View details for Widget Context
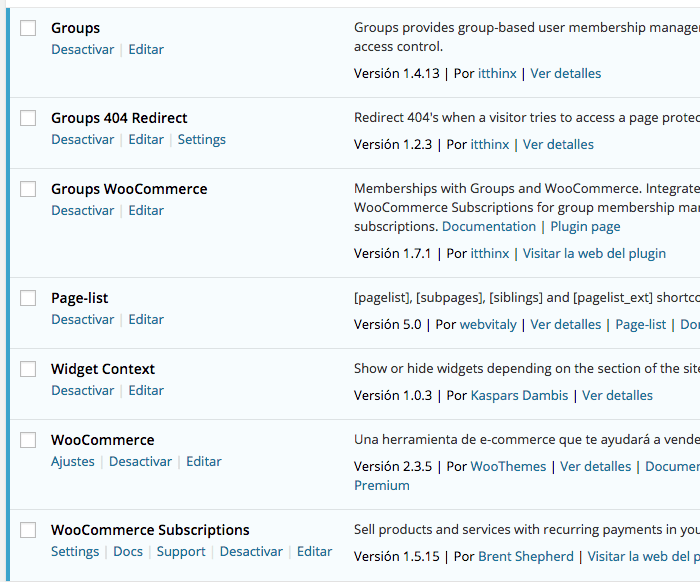 (x=617, y=395)
